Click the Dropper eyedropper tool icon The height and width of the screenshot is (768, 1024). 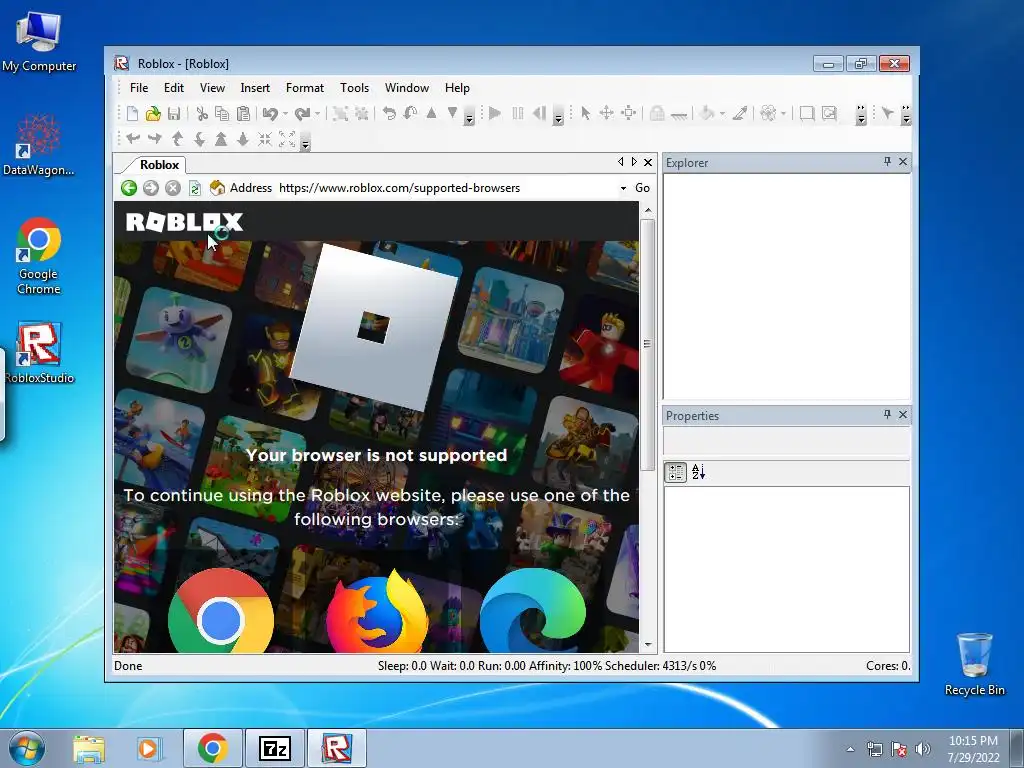click(739, 114)
